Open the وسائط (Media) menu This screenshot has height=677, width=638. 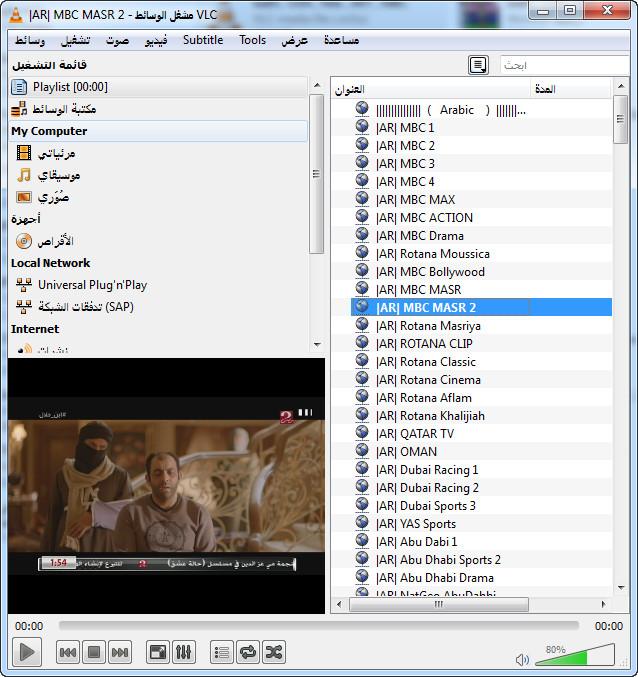(x=30, y=40)
